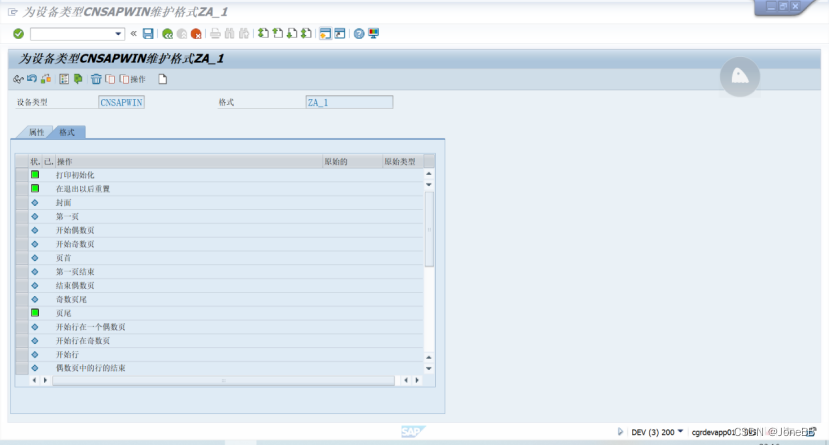Go to First Page icon
The width and height of the screenshot is (830, 446).
(263, 34)
